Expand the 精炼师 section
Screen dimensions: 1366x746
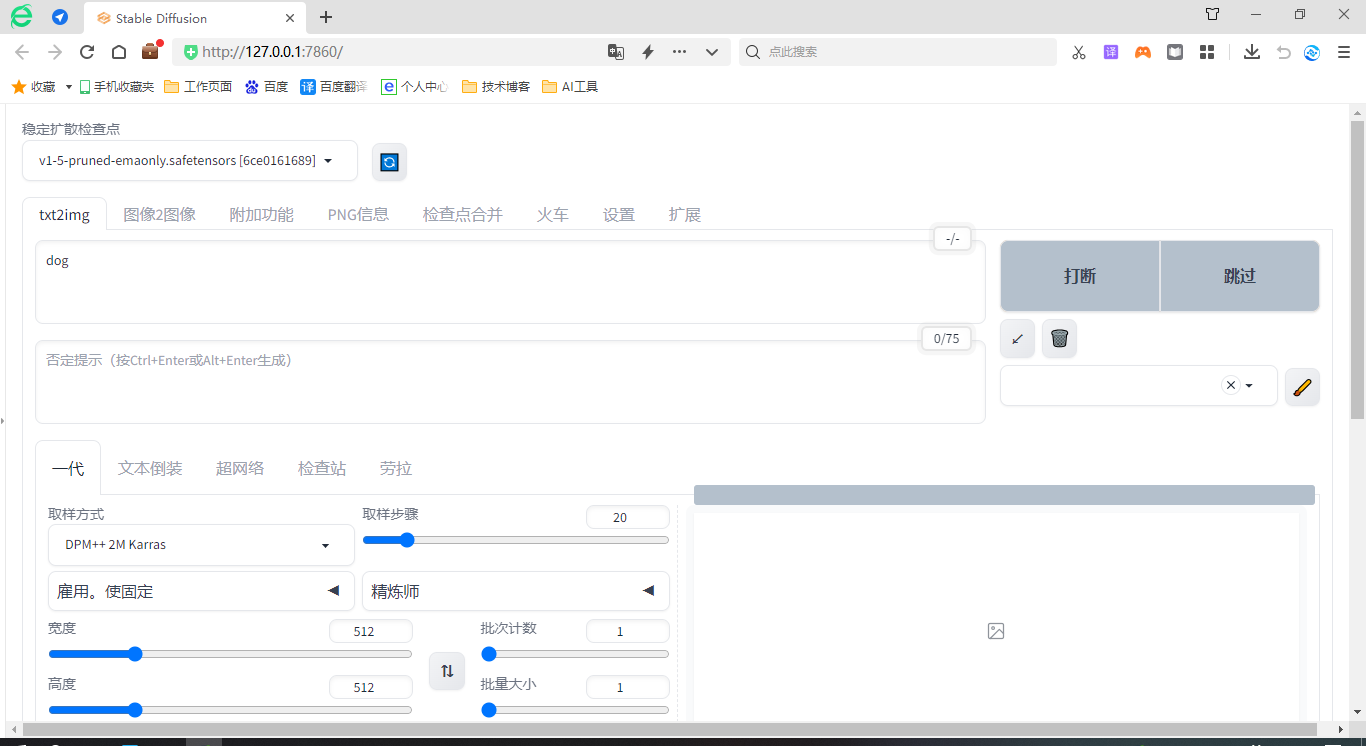coord(516,591)
